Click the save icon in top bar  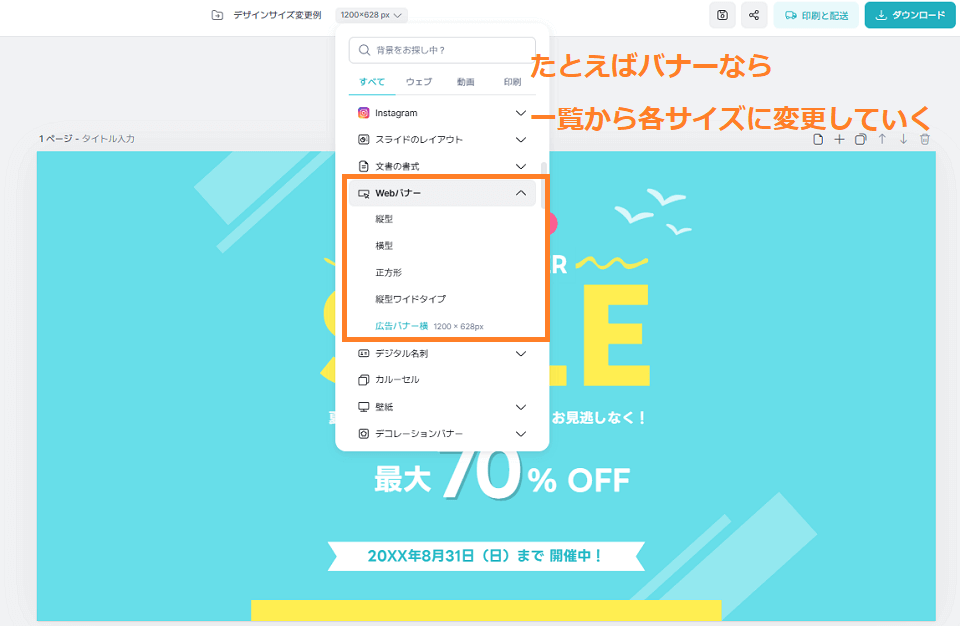[722, 15]
